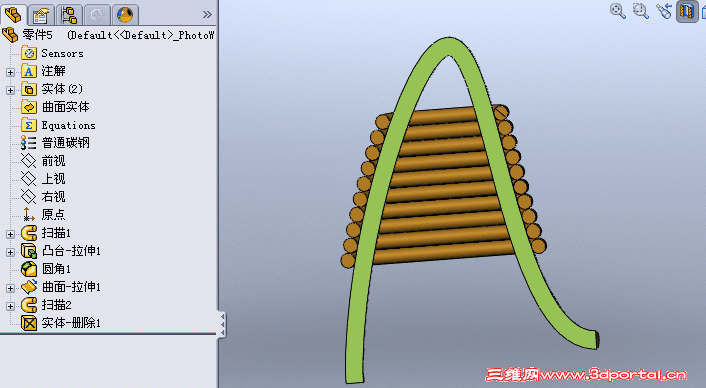This screenshot has height=388, width=706.
Task: Expand the 扫描1 feature node
Action: pos(10,234)
